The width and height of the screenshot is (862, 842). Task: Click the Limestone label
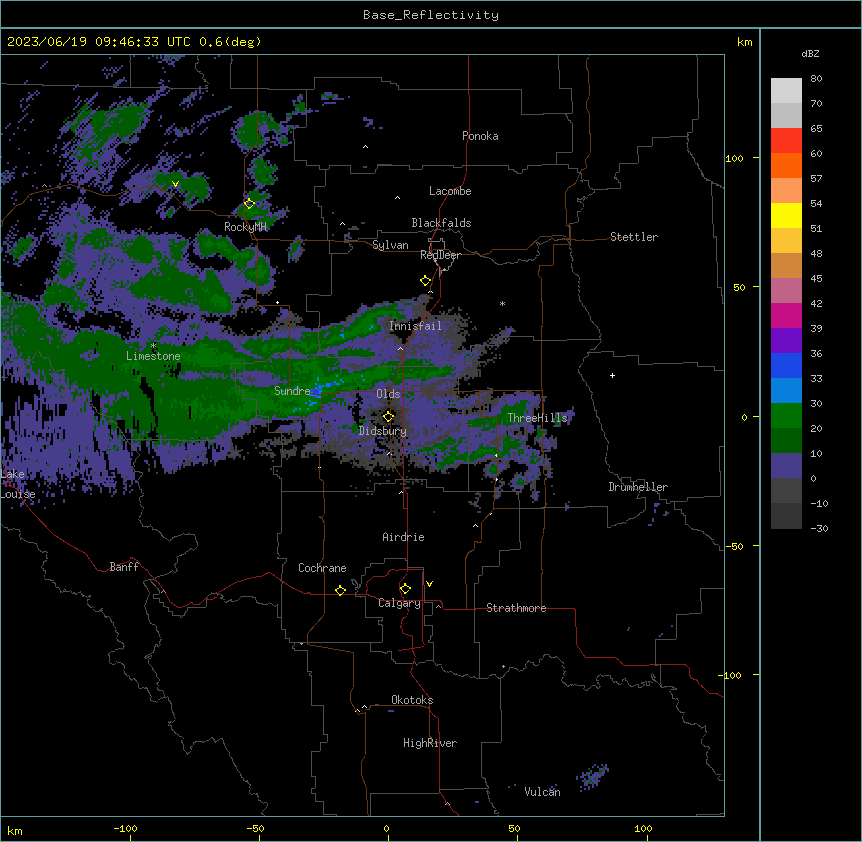click(x=153, y=356)
